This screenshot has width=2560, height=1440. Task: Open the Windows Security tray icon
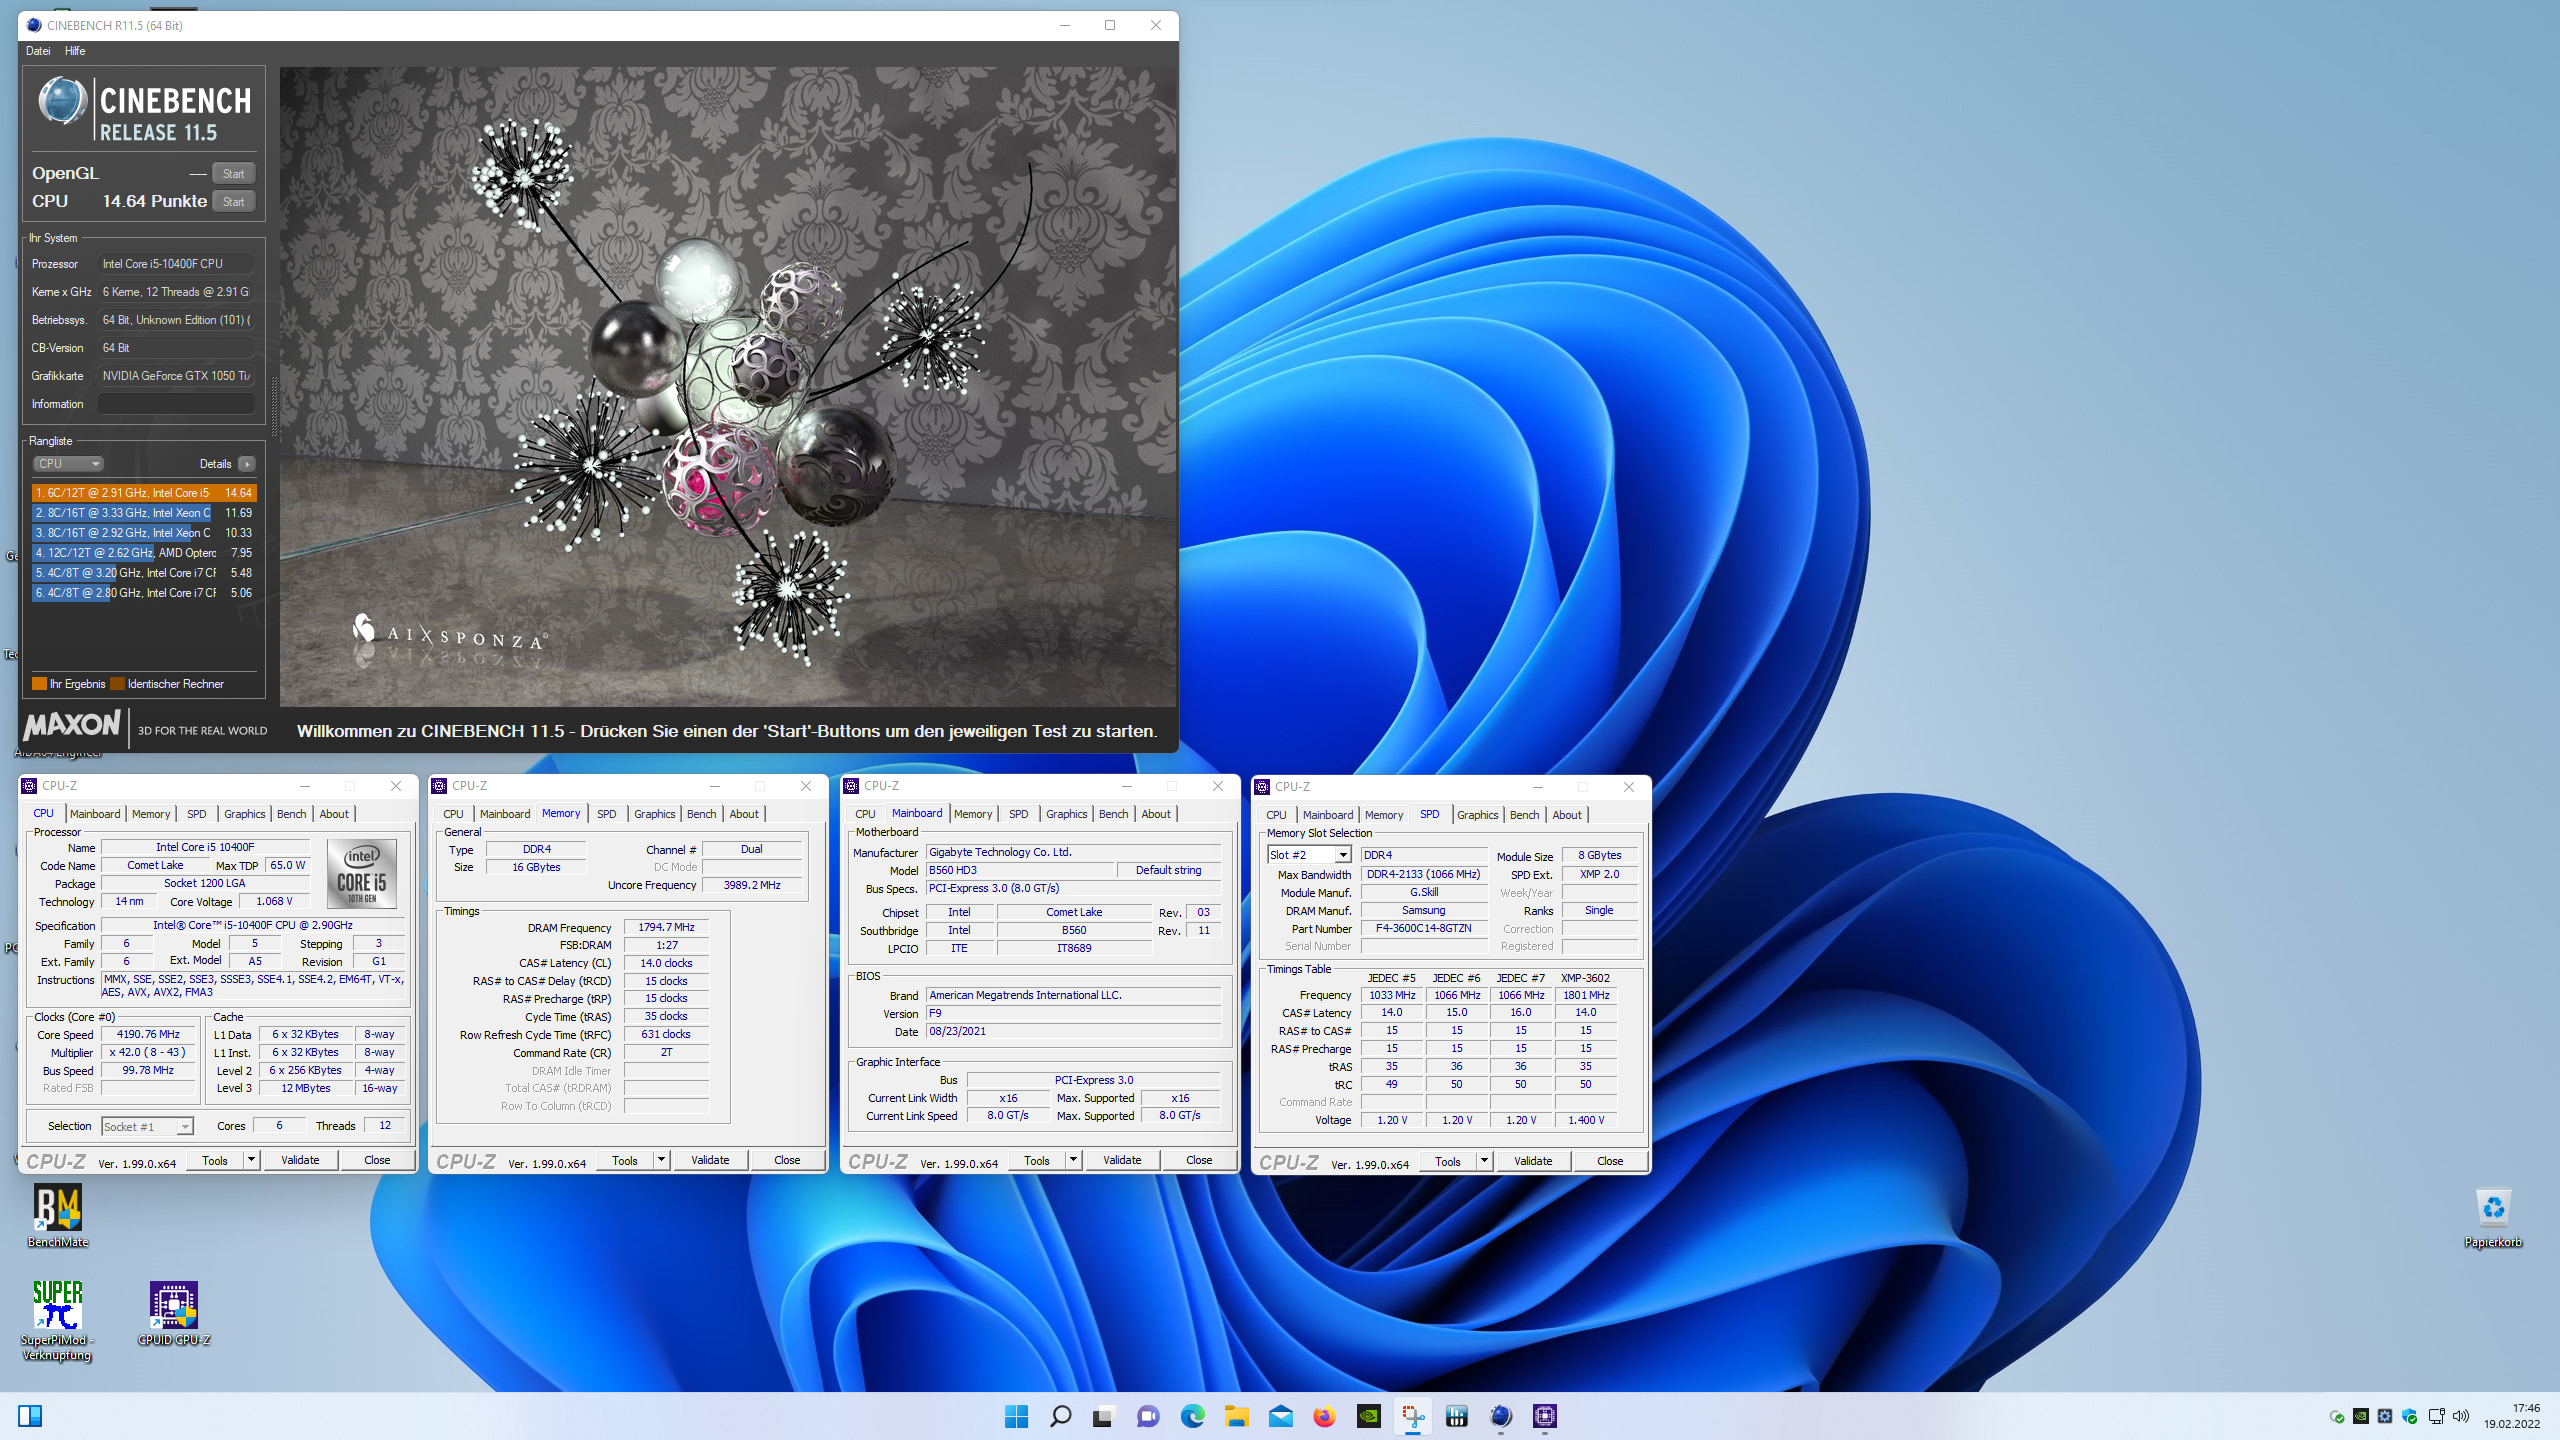point(2410,1416)
